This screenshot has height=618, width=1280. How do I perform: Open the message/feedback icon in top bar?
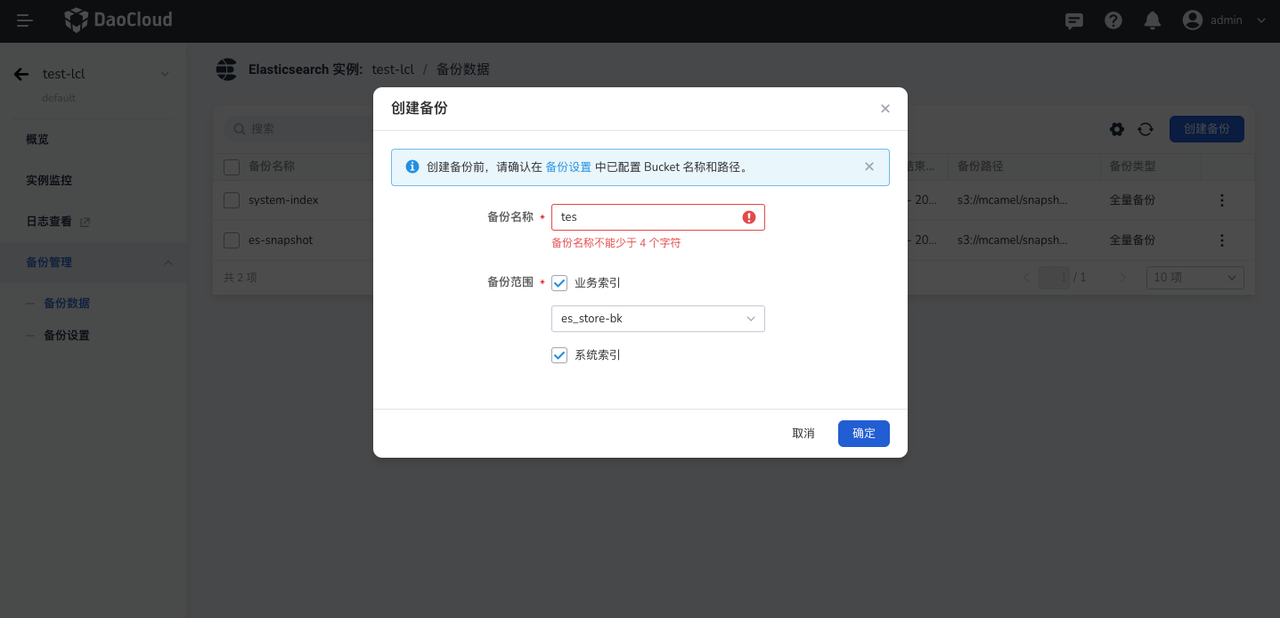tap(1073, 19)
